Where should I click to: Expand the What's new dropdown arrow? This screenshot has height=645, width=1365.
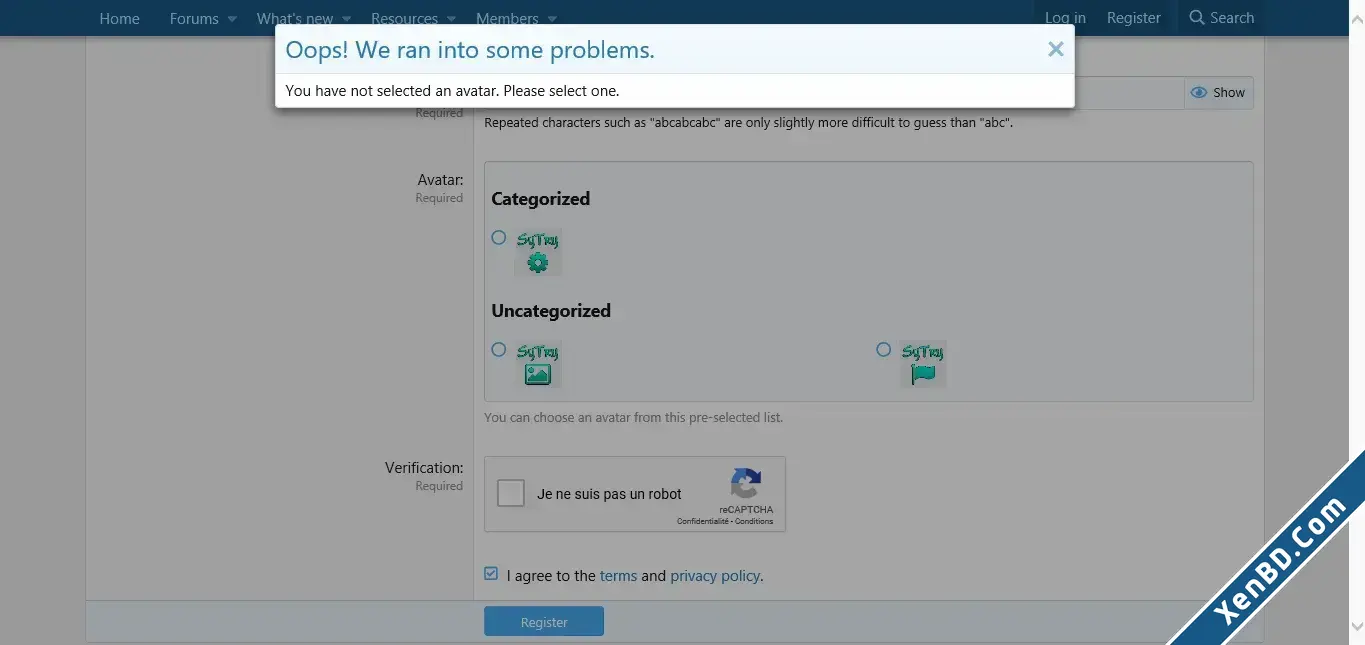point(347,19)
